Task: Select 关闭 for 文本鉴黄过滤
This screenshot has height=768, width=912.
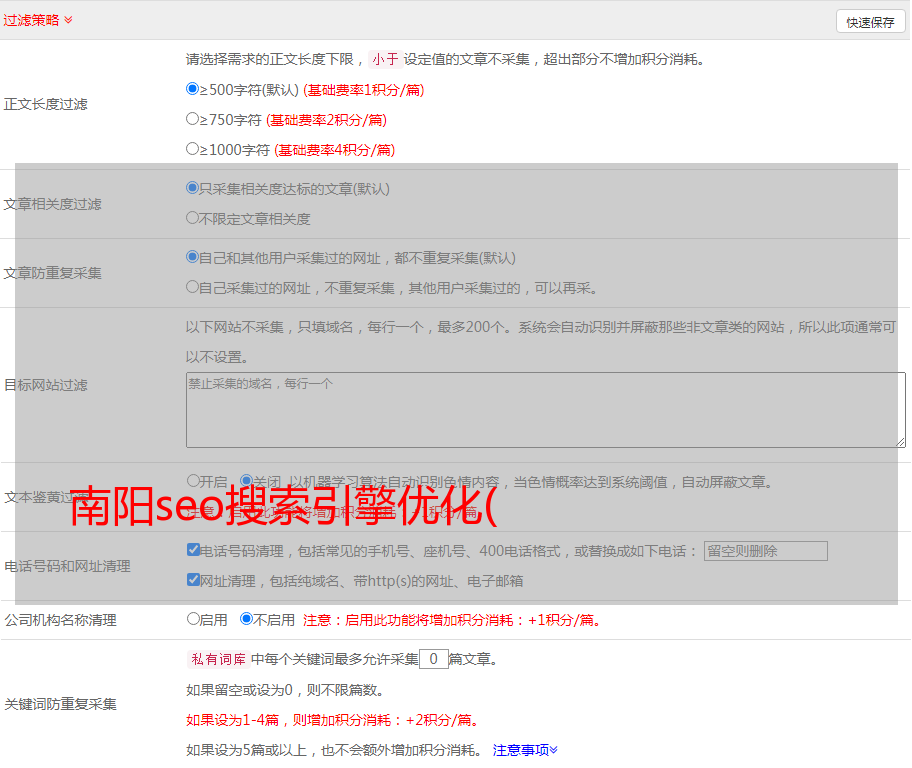Action: pyautogui.click(x=246, y=481)
